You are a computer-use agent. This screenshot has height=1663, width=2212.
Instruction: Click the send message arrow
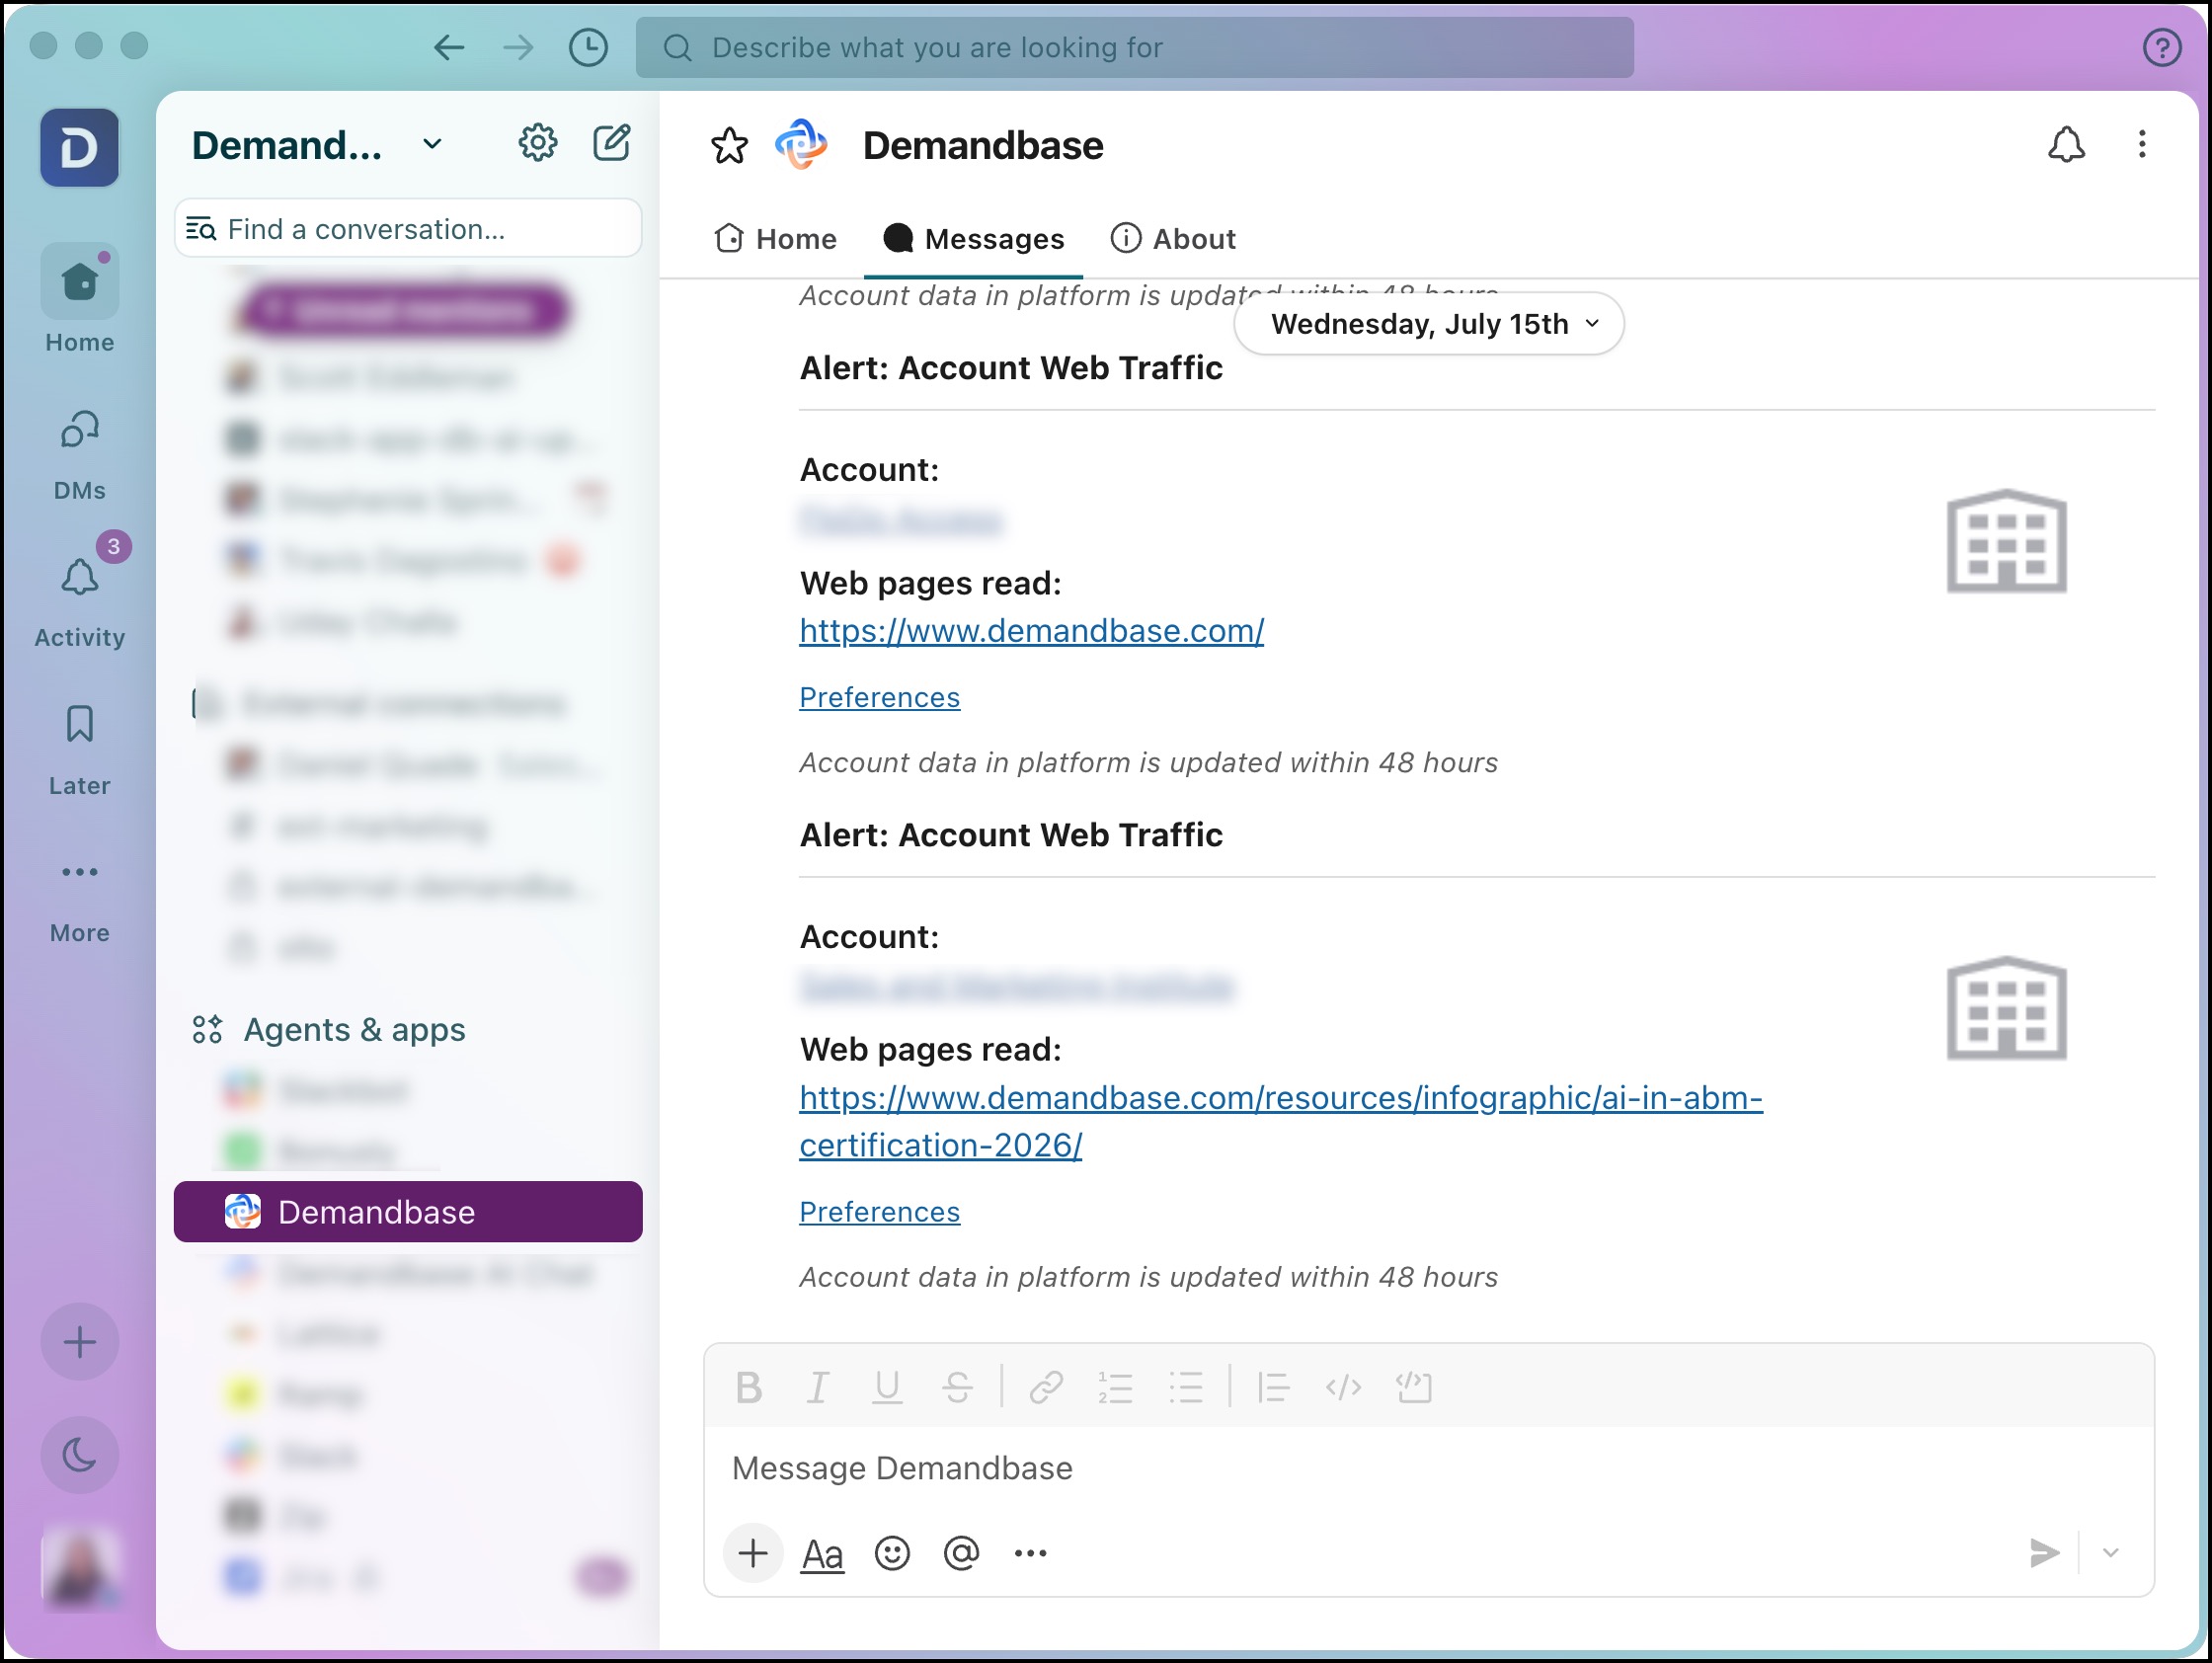pos(2044,1554)
